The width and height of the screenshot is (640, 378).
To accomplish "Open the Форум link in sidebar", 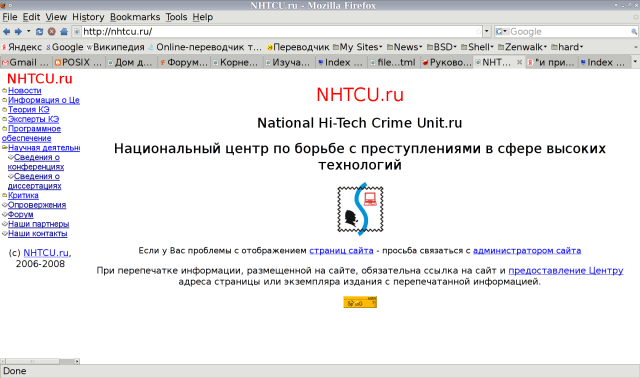I will 20,214.
